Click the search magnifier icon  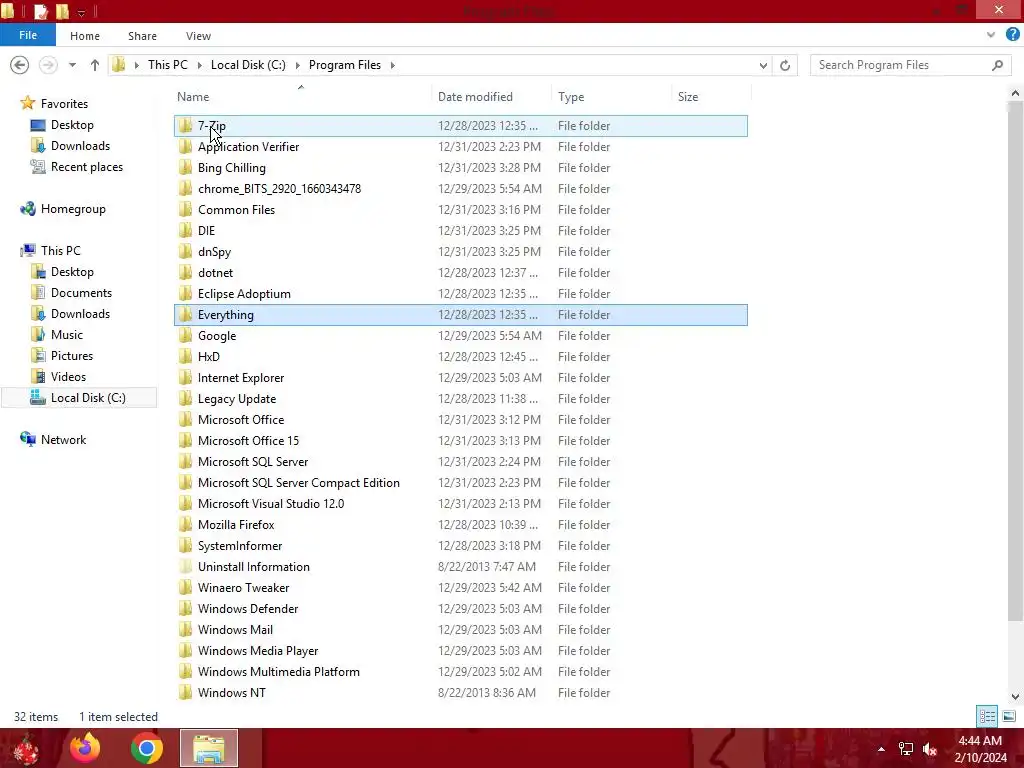pos(997,65)
